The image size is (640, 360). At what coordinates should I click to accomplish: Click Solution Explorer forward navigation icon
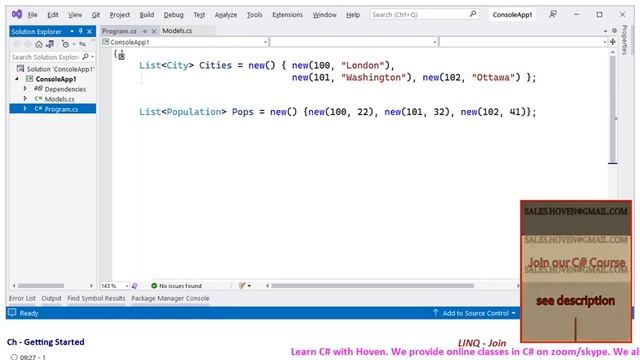[27, 44]
